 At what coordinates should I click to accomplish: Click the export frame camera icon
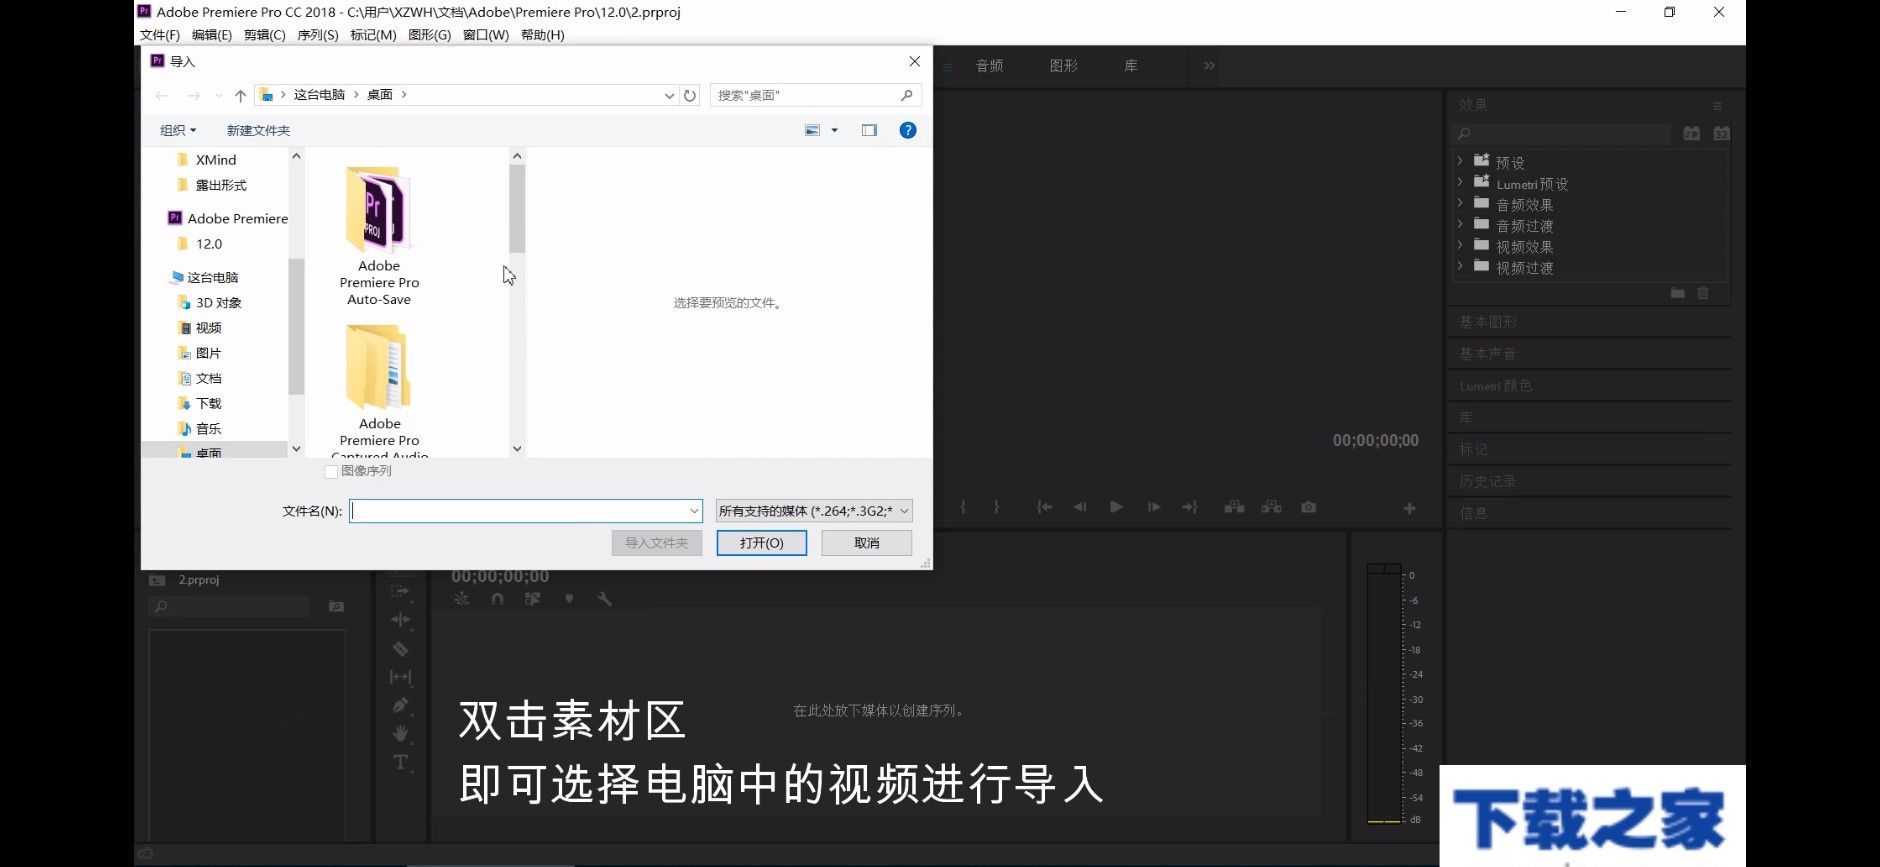click(x=1308, y=508)
